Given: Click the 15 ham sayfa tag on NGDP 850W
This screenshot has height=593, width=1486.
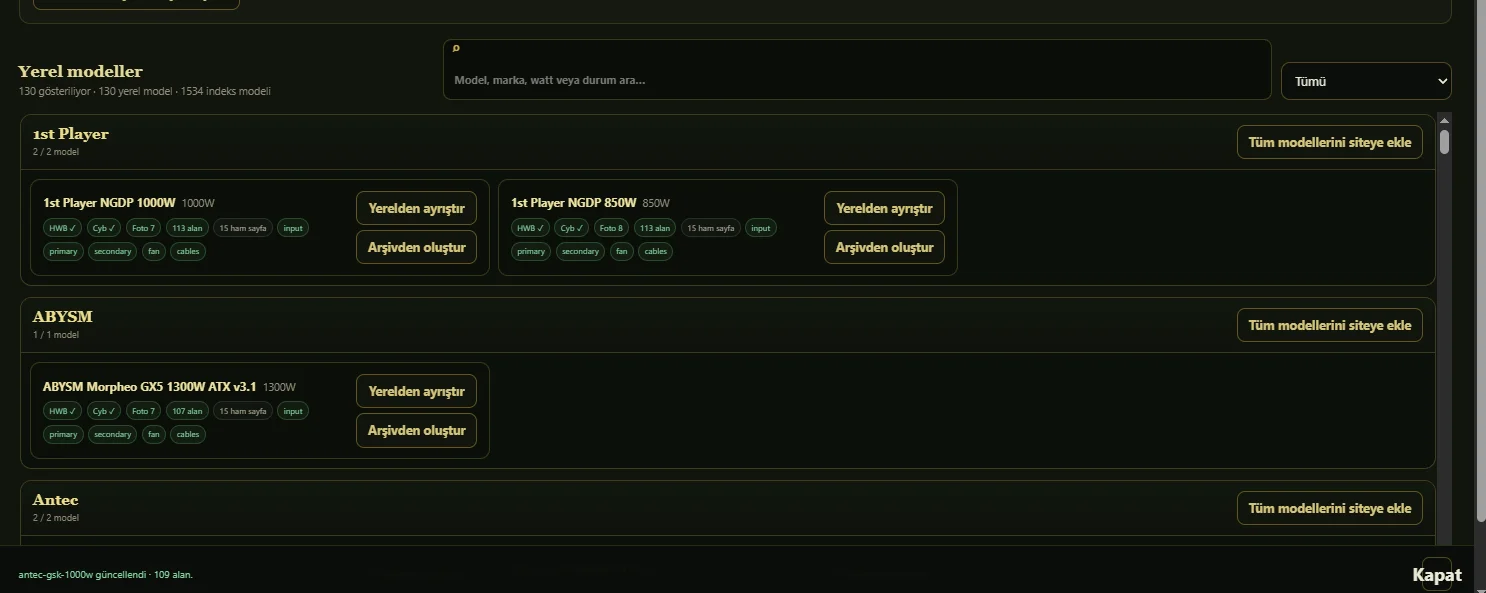Looking at the screenshot, I should [x=711, y=228].
